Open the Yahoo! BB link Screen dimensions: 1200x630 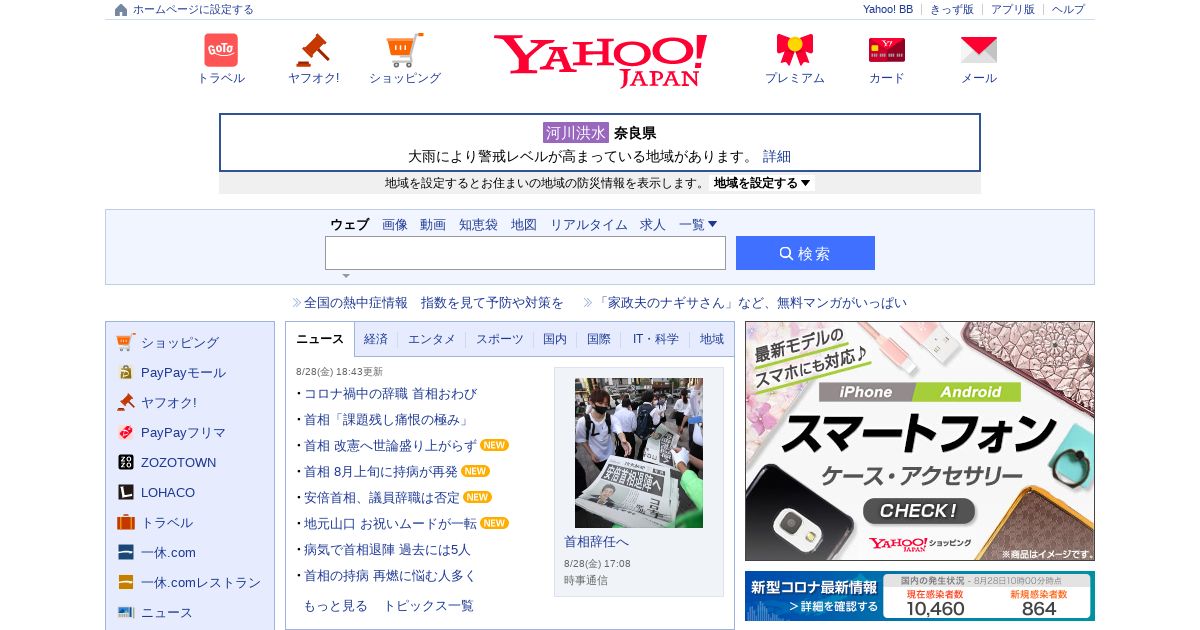pyautogui.click(x=888, y=9)
